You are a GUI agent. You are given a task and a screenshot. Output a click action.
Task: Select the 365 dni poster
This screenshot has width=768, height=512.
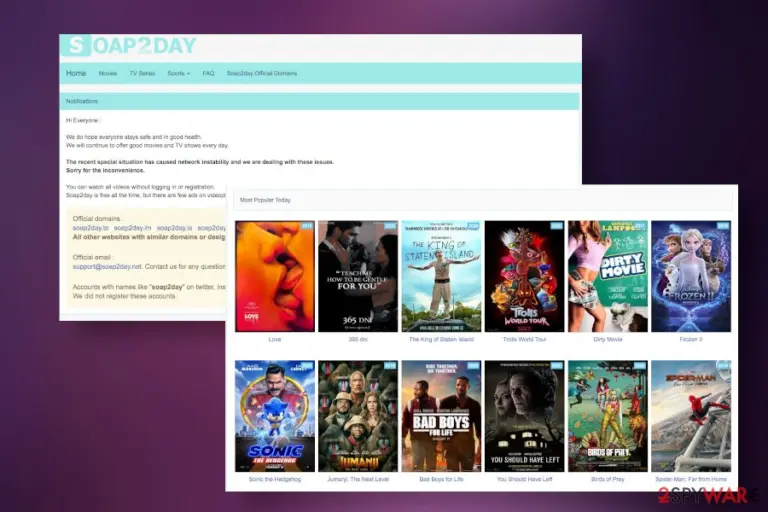(358, 276)
